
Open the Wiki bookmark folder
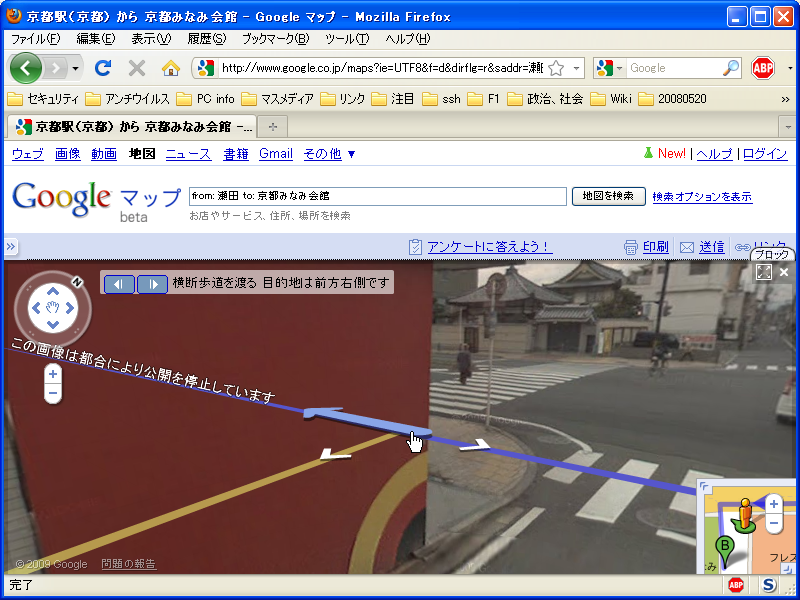pos(611,99)
